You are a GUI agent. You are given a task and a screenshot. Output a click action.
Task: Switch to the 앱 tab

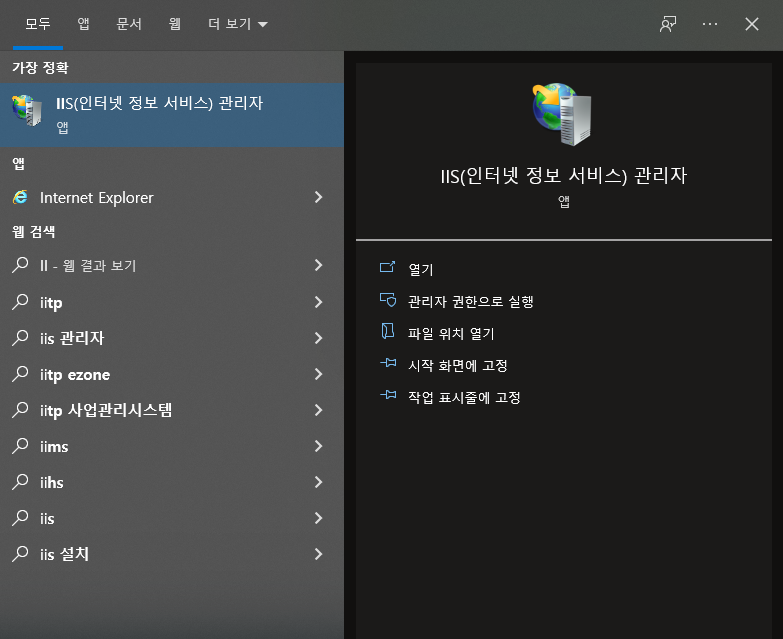pyautogui.click(x=83, y=24)
